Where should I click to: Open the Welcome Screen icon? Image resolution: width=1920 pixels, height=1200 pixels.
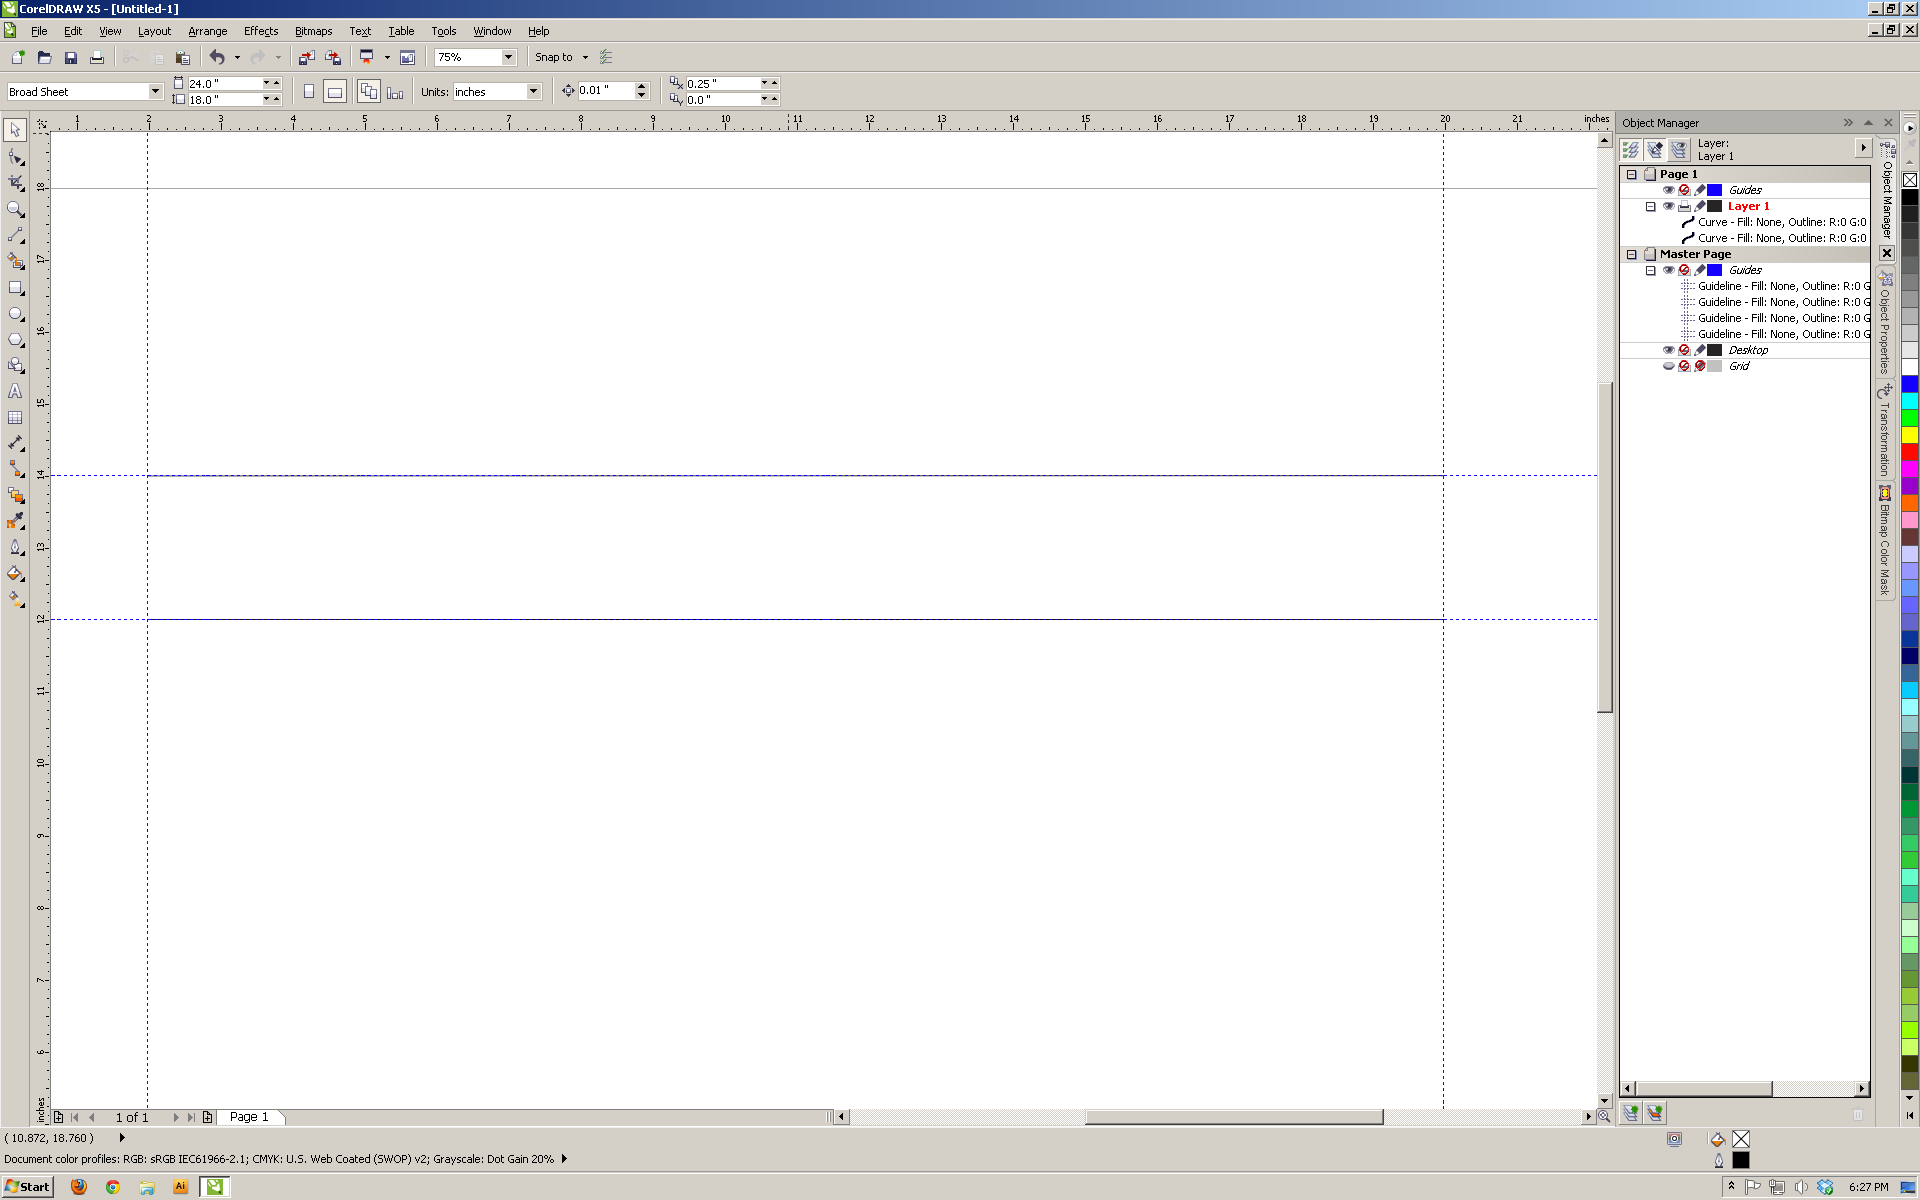coord(407,57)
